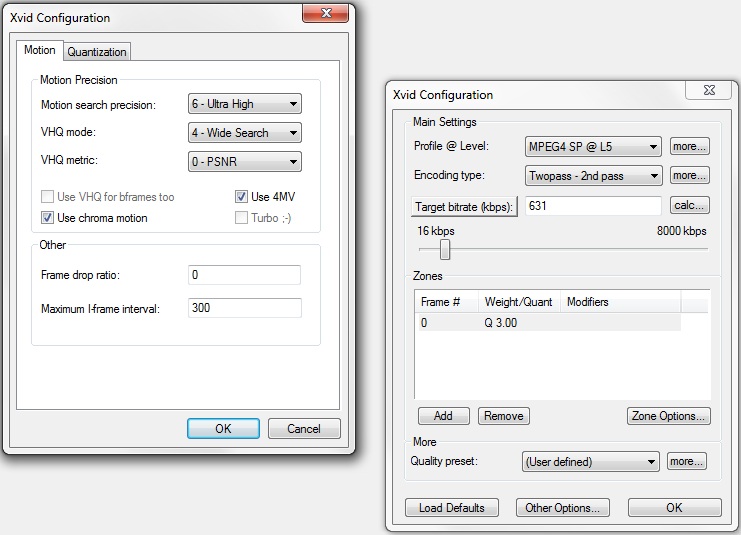Open Zone Options...
741x535 pixels.
(669, 416)
